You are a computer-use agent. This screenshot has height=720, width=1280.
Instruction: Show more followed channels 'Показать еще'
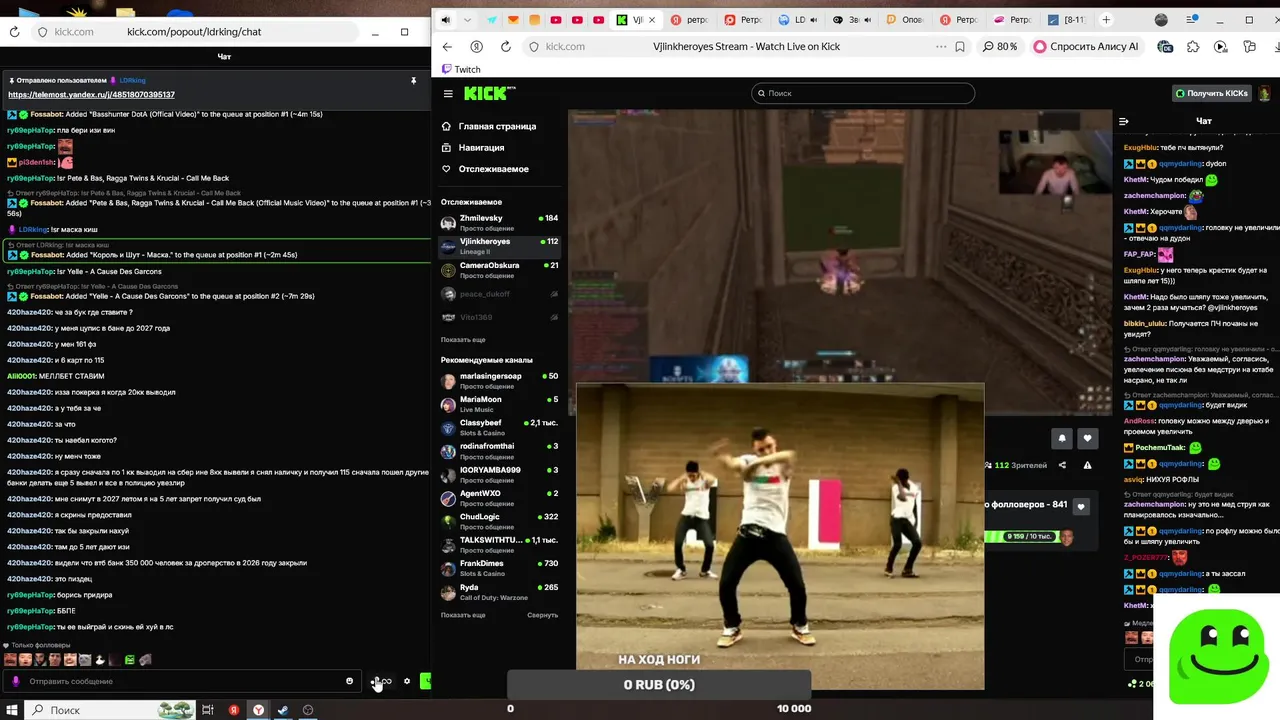(x=463, y=340)
